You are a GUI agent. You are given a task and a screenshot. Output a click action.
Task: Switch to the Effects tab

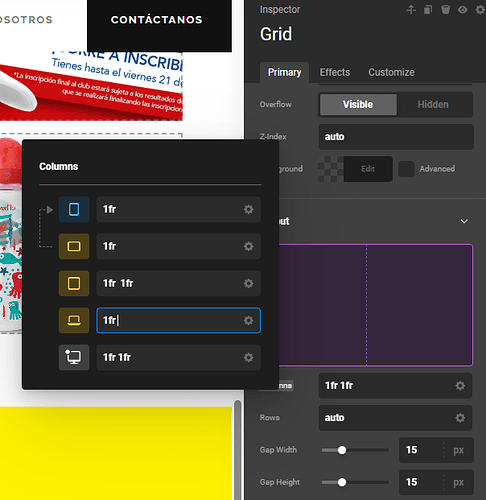(x=335, y=72)
